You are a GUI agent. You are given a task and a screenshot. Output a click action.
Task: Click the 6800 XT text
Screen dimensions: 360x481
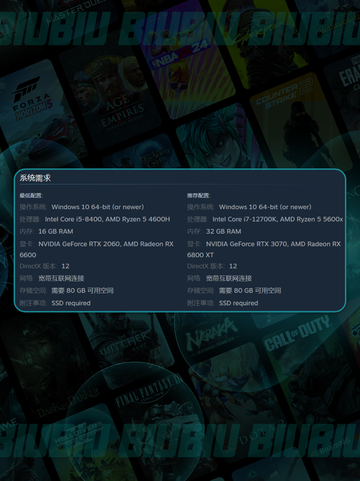[200, 255]
